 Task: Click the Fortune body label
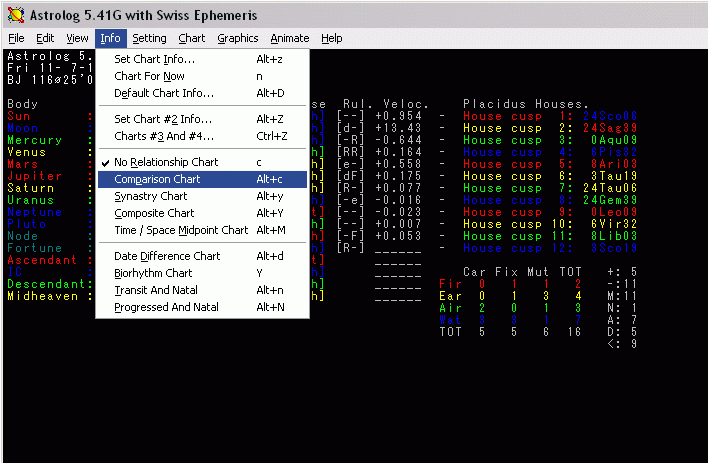34,248
